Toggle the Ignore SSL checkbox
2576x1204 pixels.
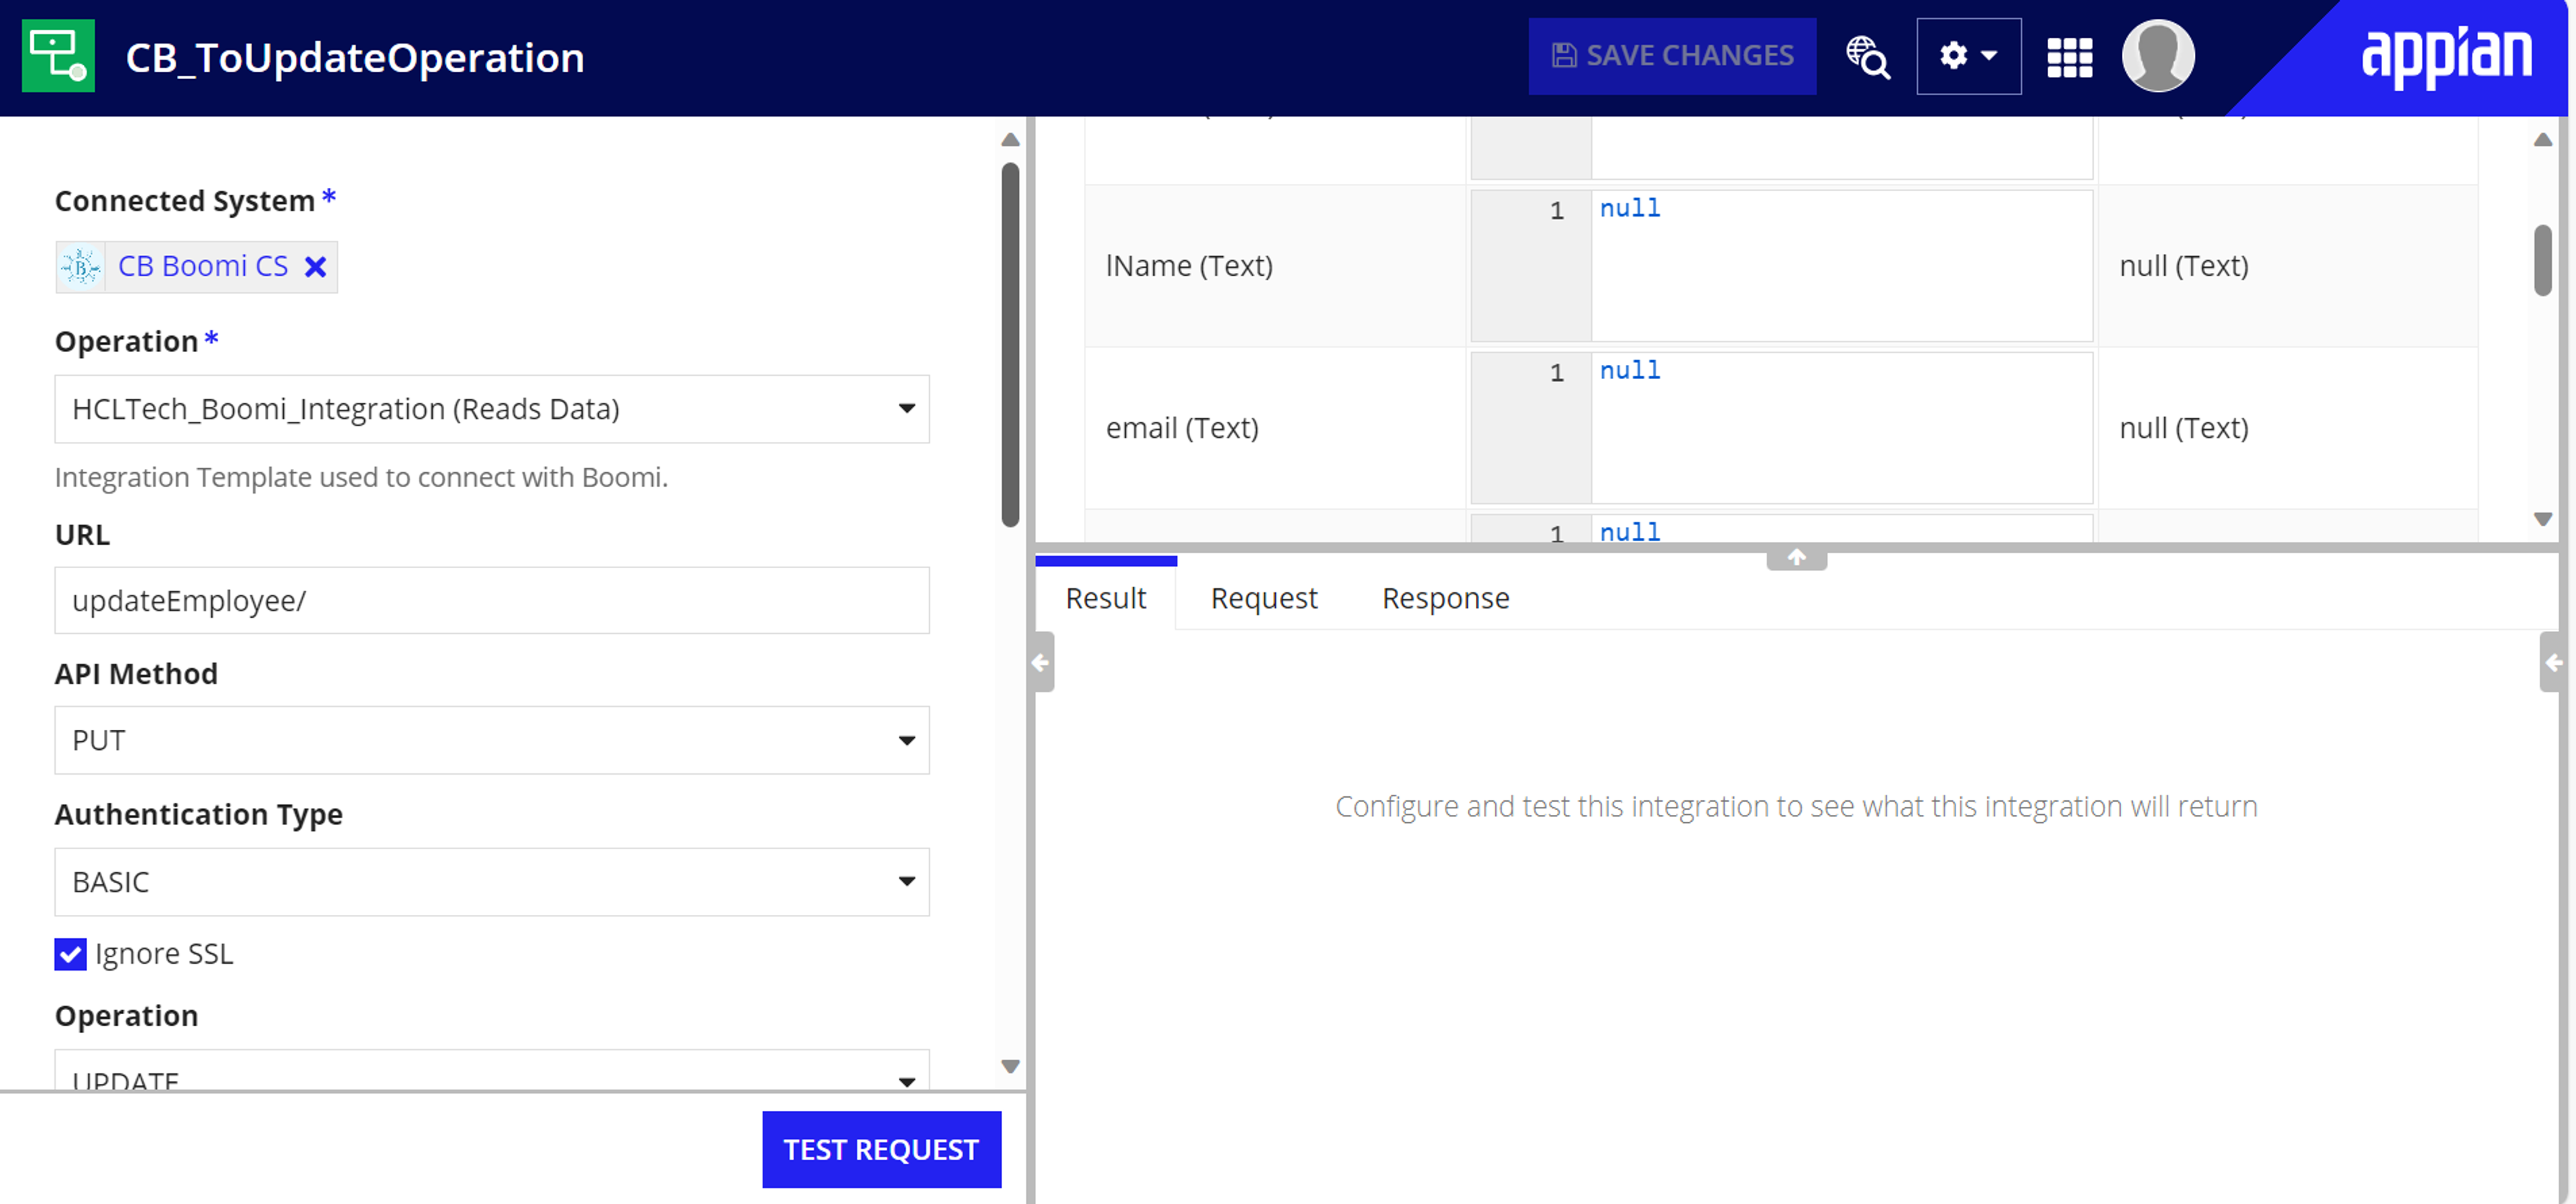point(70,954)
